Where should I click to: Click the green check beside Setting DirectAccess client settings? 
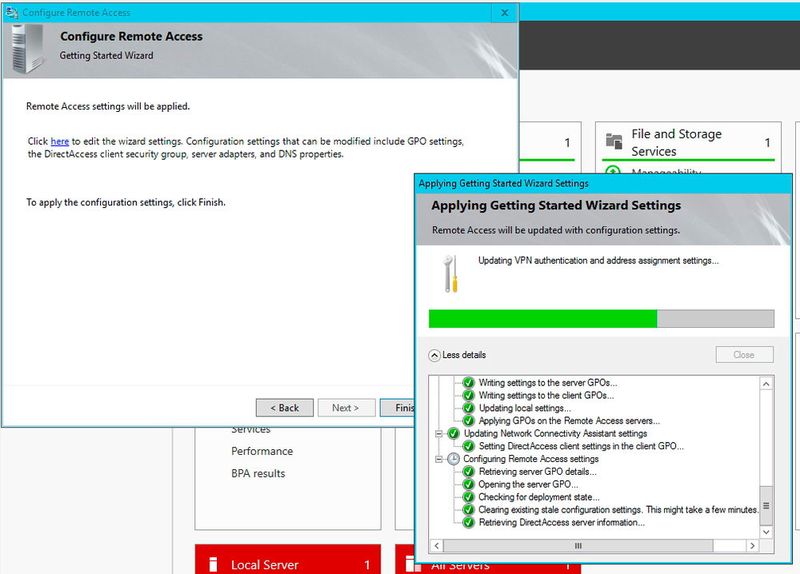click(468, 446)
